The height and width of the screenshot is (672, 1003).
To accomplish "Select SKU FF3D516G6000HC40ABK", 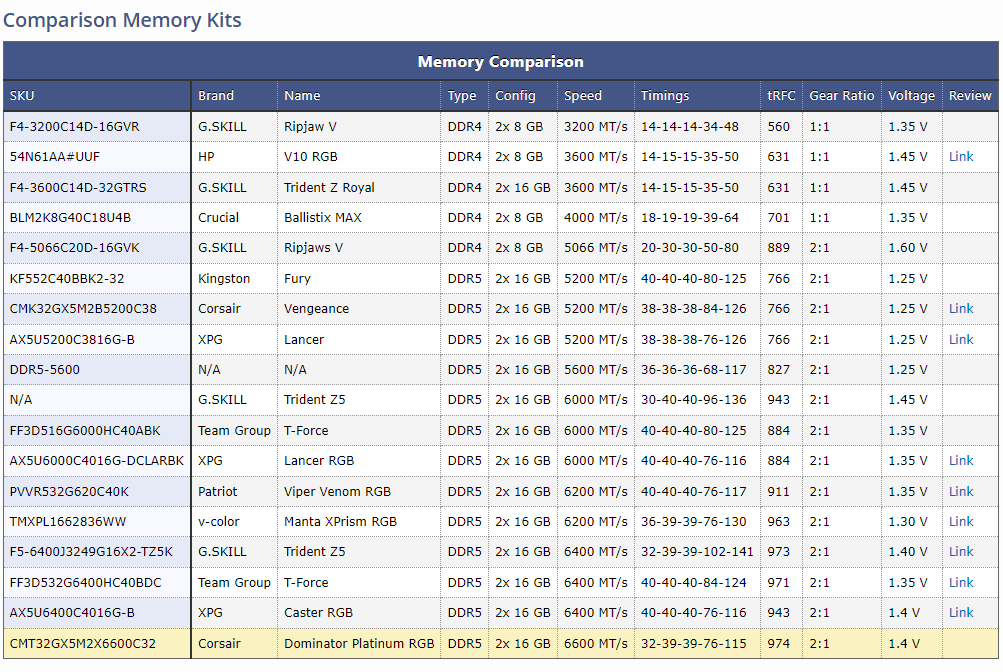I will pyautogui.click(x=85, y=431).
